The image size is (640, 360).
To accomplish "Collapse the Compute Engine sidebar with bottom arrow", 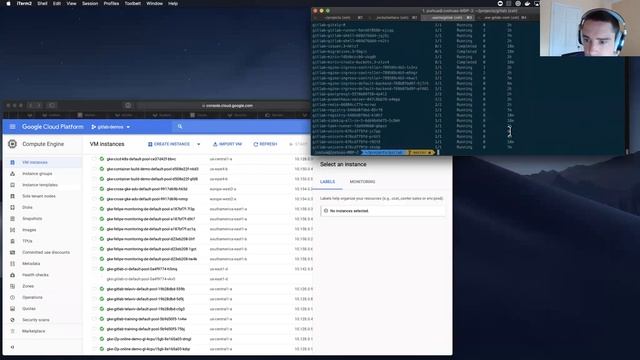I will click(x=12, y=347).
